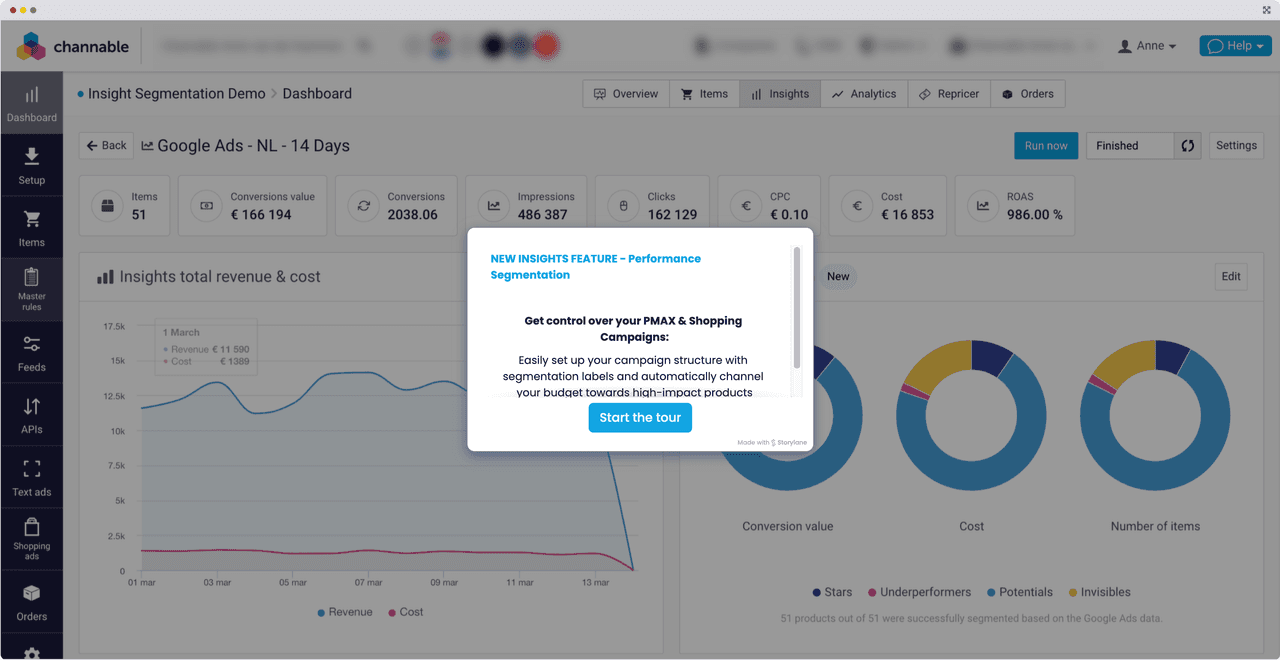Screen dimensions: 1280x660
Task: Select the Dashboard icon in sidebar
Action: (x=31, y=101)
